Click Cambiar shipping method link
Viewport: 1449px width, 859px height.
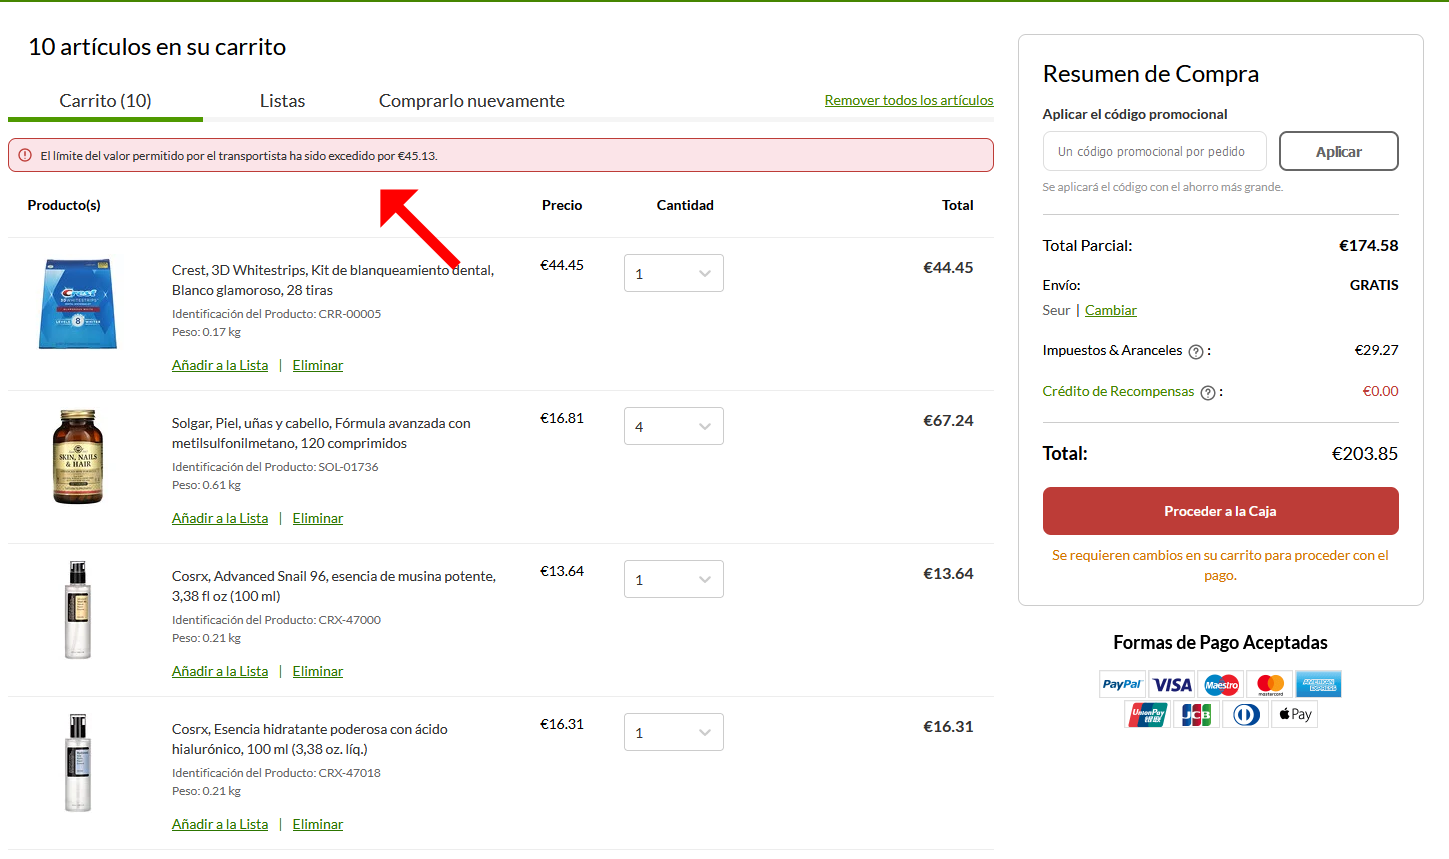pyautogui.click(x=1111, y=310)
